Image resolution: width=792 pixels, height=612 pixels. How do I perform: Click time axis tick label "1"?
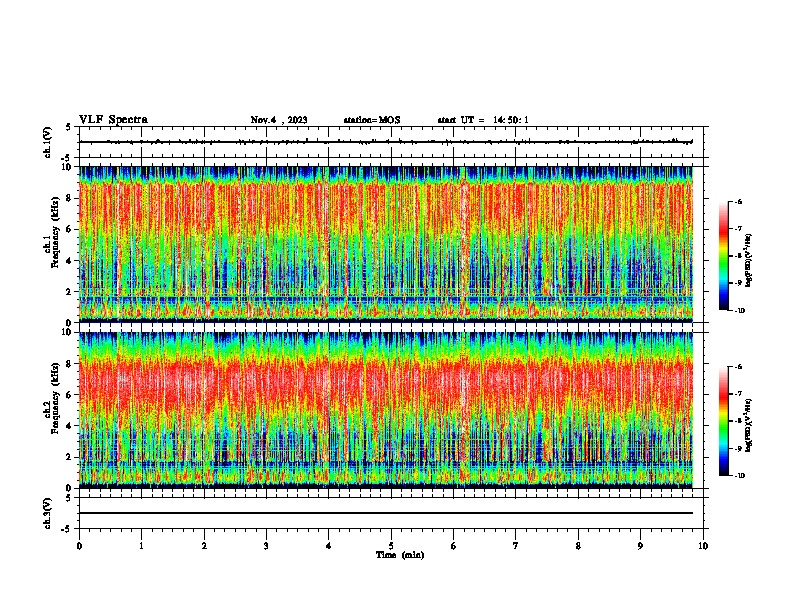(141, 546)
